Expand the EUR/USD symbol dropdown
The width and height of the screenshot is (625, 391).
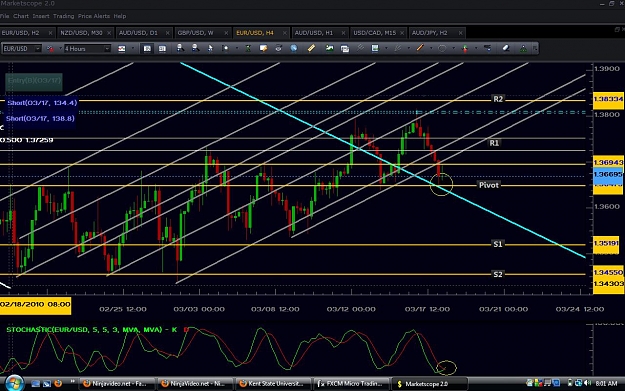[x=37, y=49]
